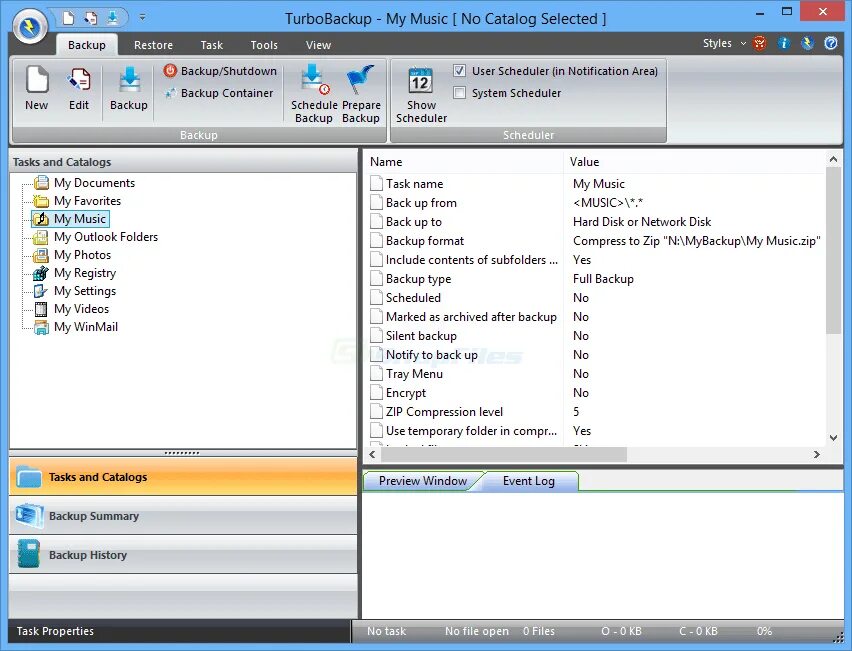The width and height of the screenshot is (852, 651).
Task: Open the View ribbon tab
Action: pyautogui.click(x=318, y=45)
